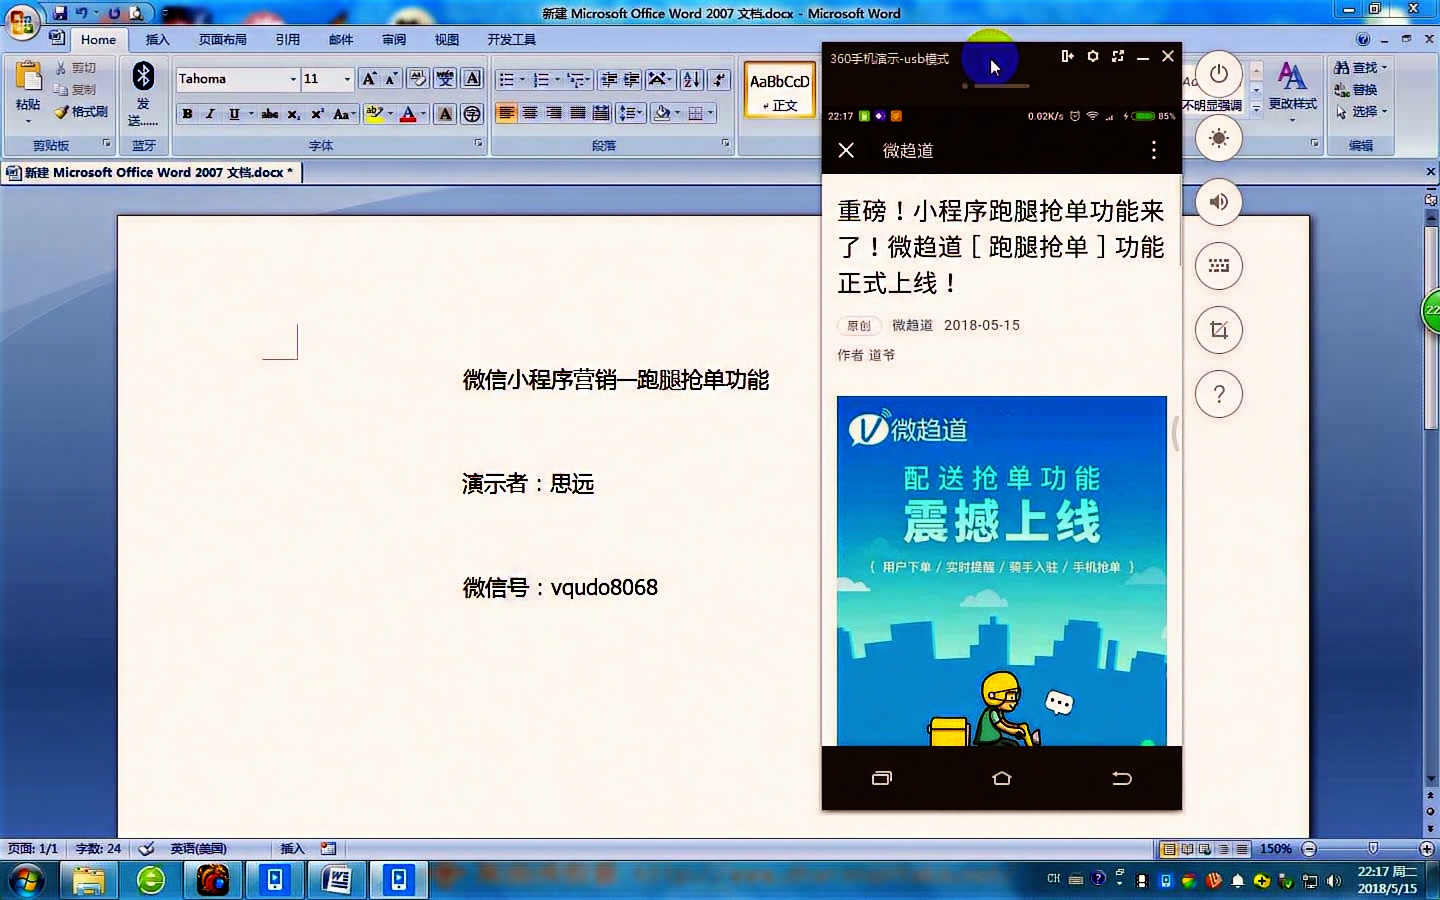1440x900 pixels.
Task: Toggle Underline formatting
Action: tap(234, 114)
